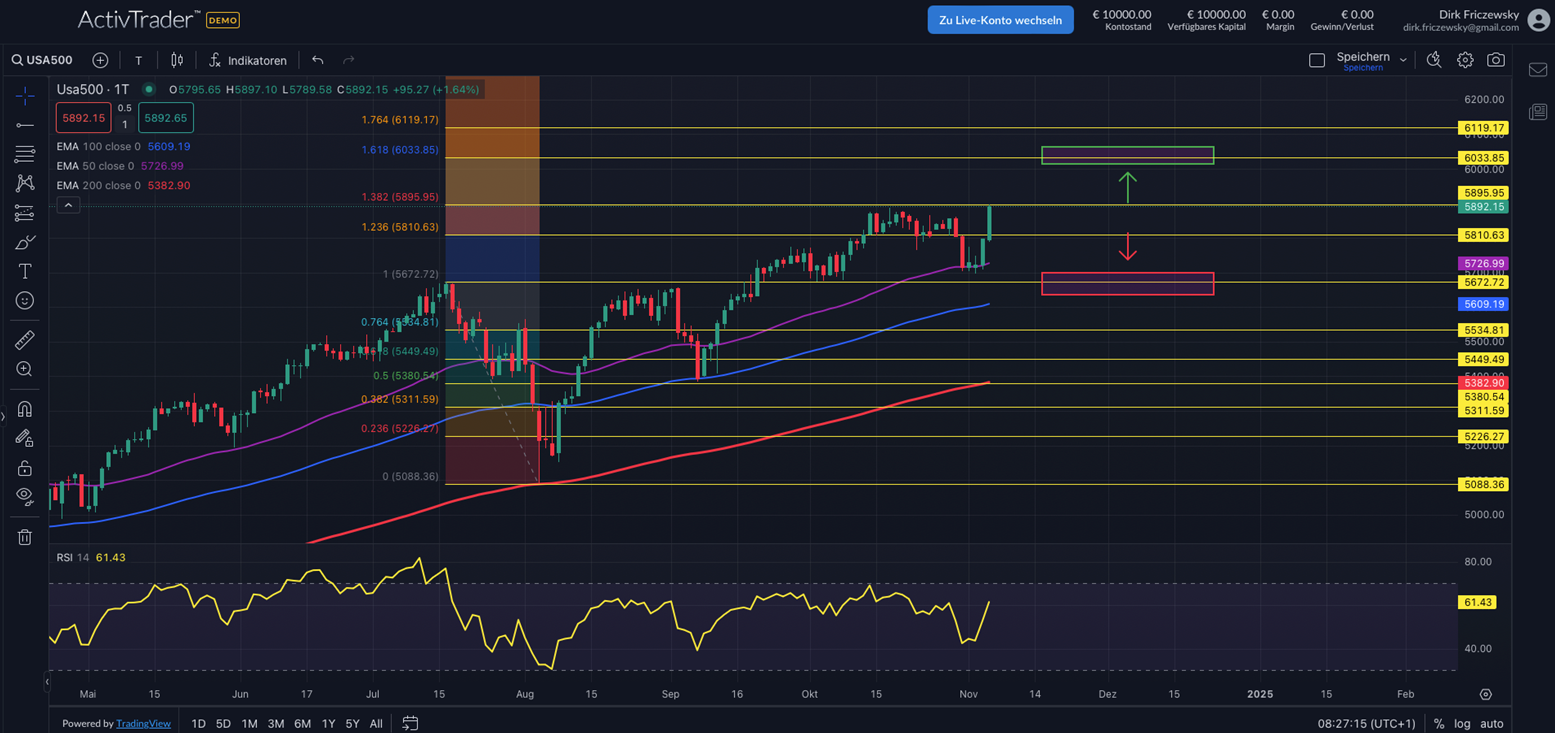Image resolution: width=1555 pixels, height=733 pixels.
Task: Click the USA500 symbol search field
Action: (42, 60)
